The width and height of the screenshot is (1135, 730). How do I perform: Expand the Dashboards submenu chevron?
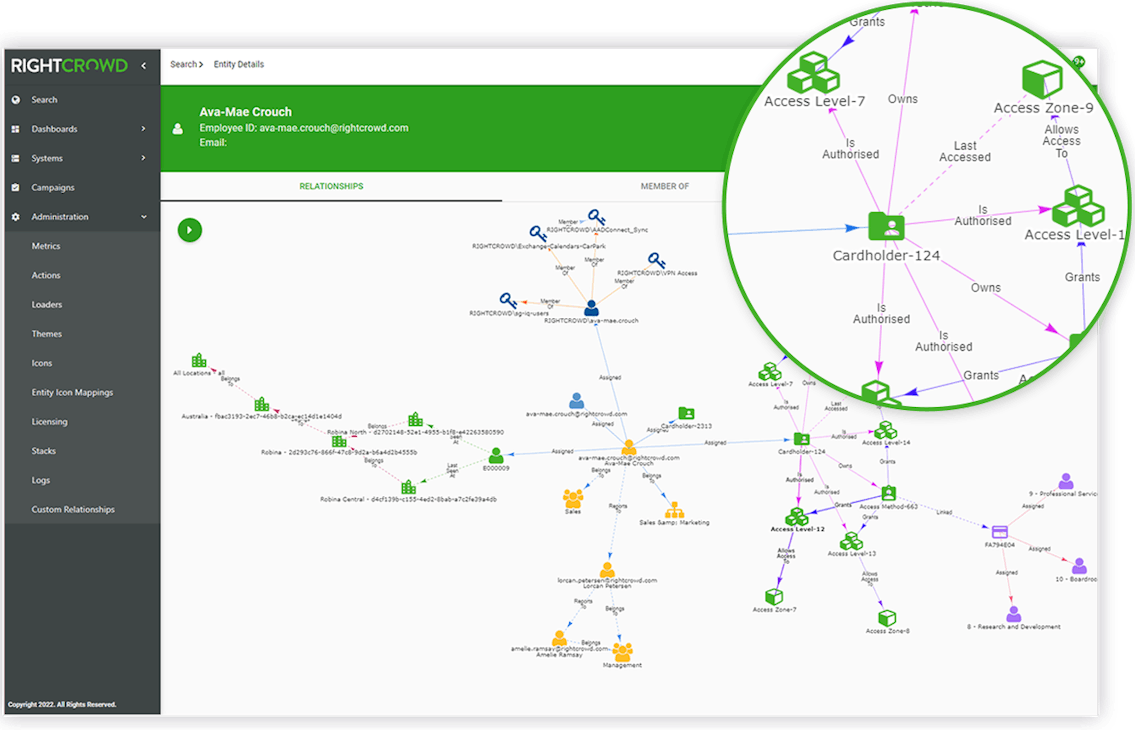pyautogui.click(x=143, y=129)
